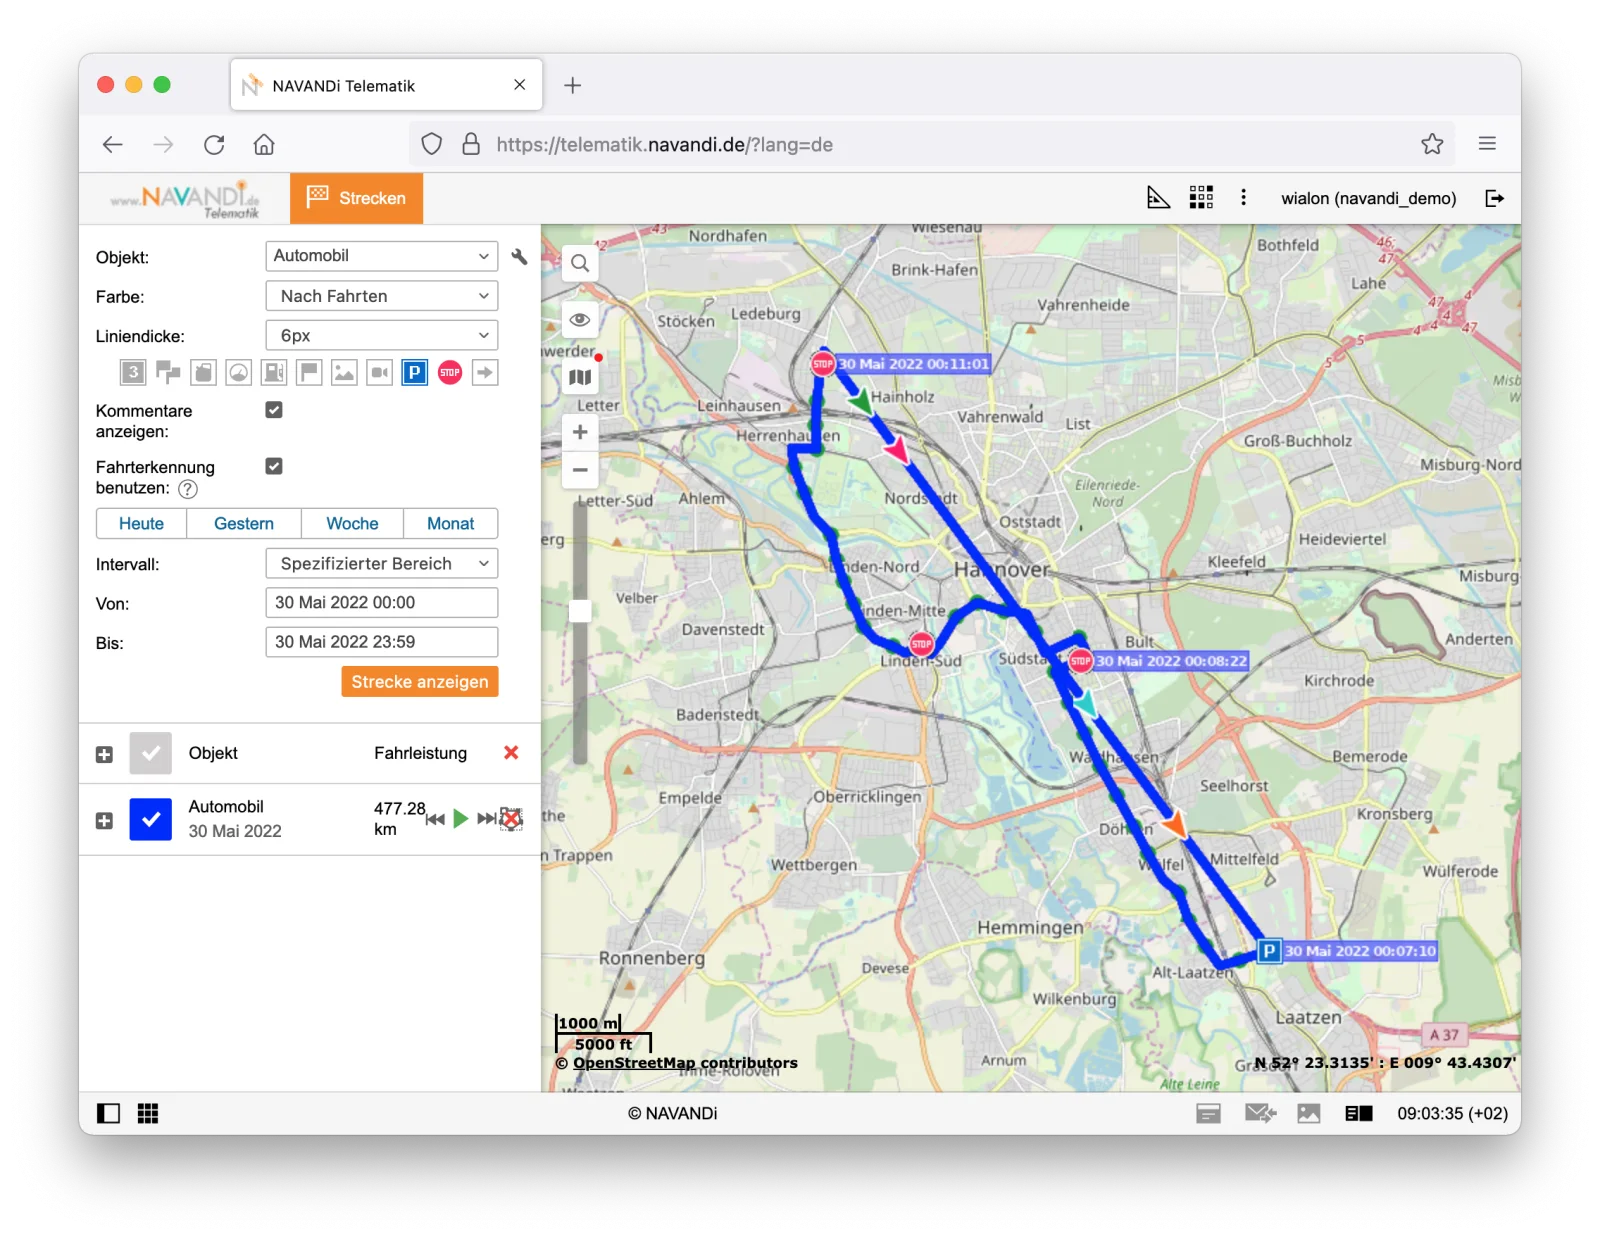The width and height of the screenshot is (1600, 1239).
Task: Toggle the video markers icon
Action: pyautogui.click(x=379, y=373)
